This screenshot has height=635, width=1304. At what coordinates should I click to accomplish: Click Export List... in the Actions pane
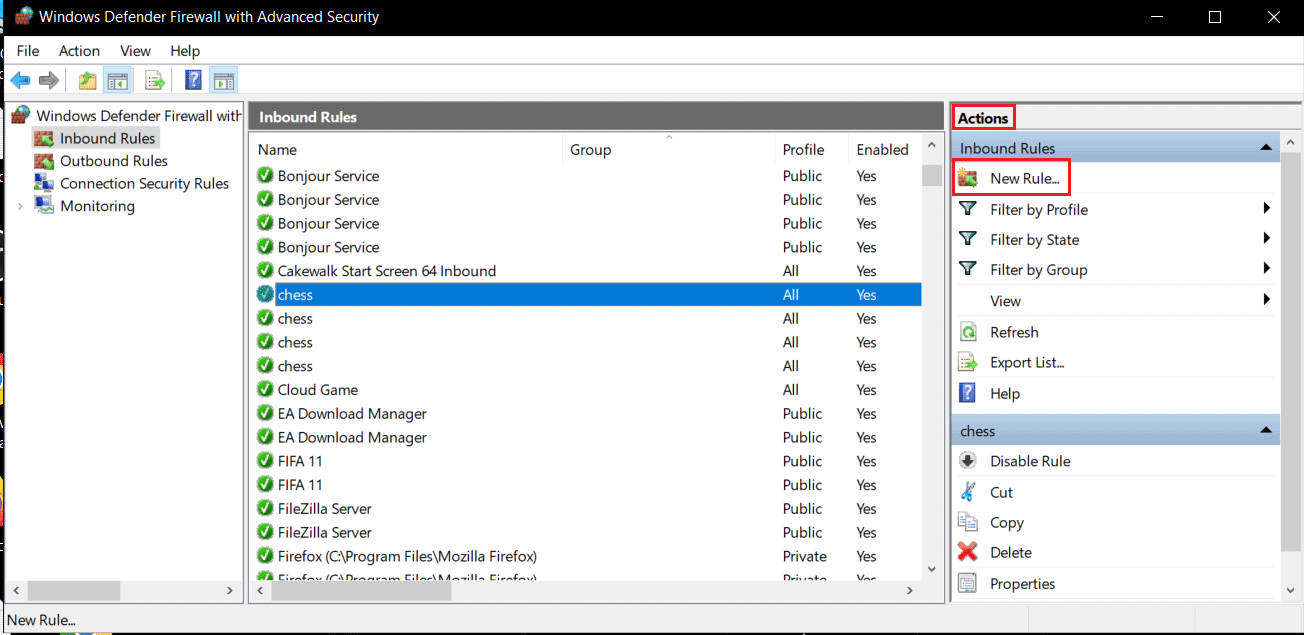pos(1027,363)
